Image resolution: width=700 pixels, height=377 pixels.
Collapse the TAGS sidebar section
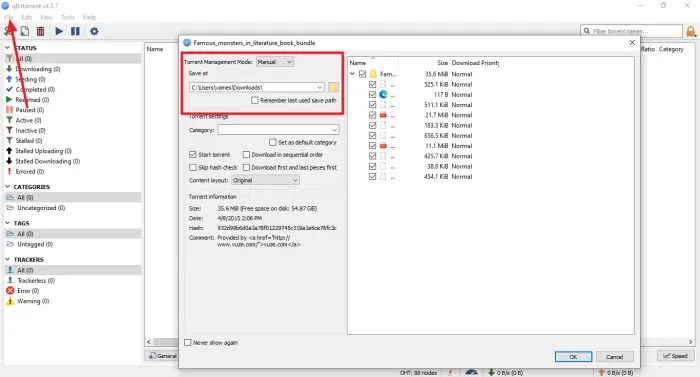pyautogui.click(x=8, y=223)
